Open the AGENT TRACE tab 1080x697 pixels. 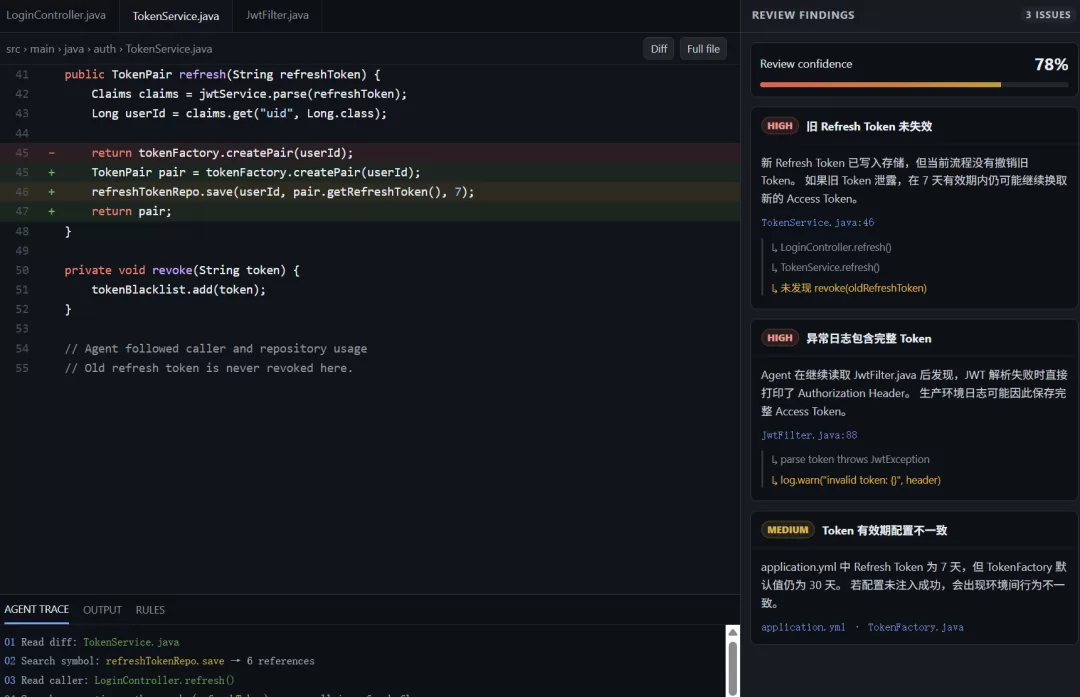(x=37, y=610)
